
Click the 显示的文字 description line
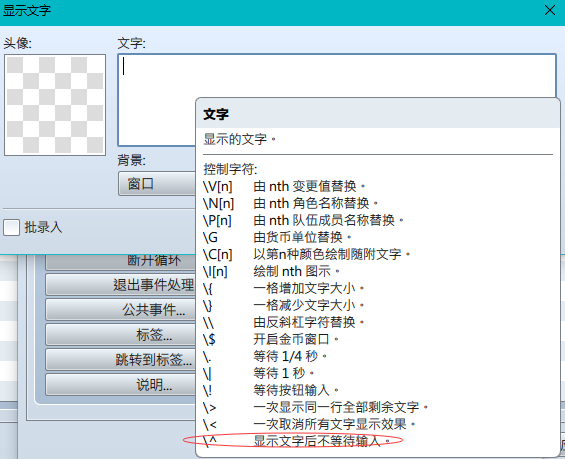(240, 139)
